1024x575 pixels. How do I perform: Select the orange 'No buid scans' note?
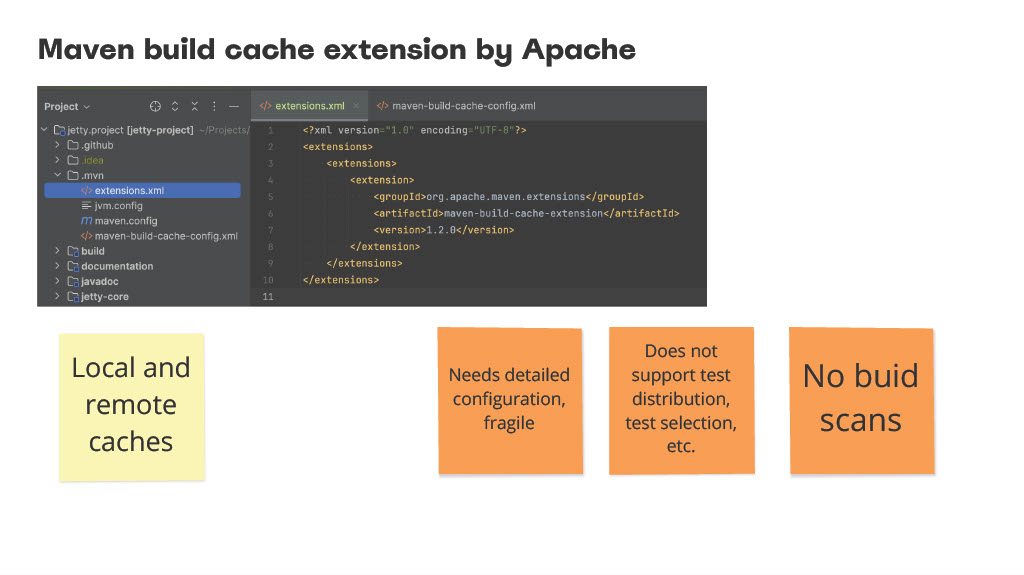[x=861, y=401]
